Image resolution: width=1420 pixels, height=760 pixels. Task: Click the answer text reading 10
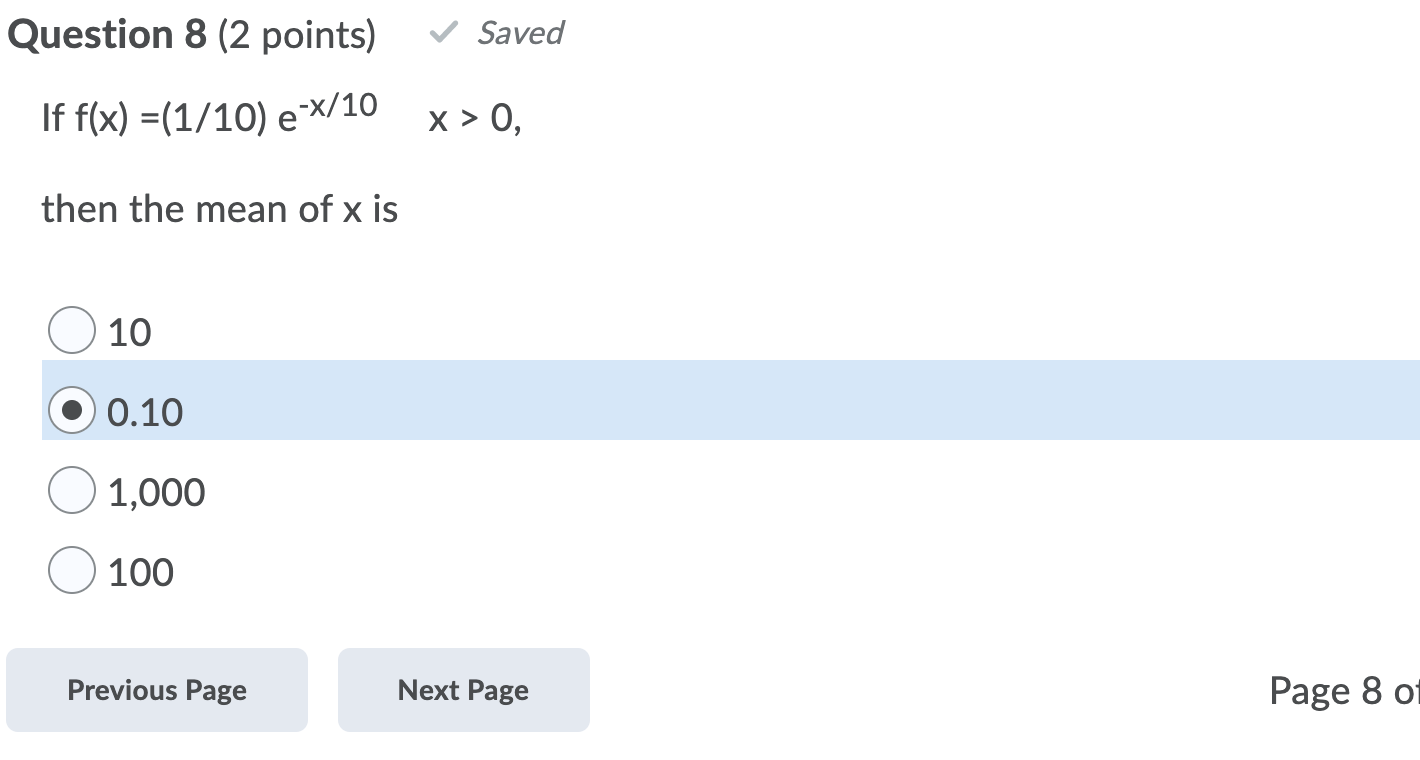[130, 331]
